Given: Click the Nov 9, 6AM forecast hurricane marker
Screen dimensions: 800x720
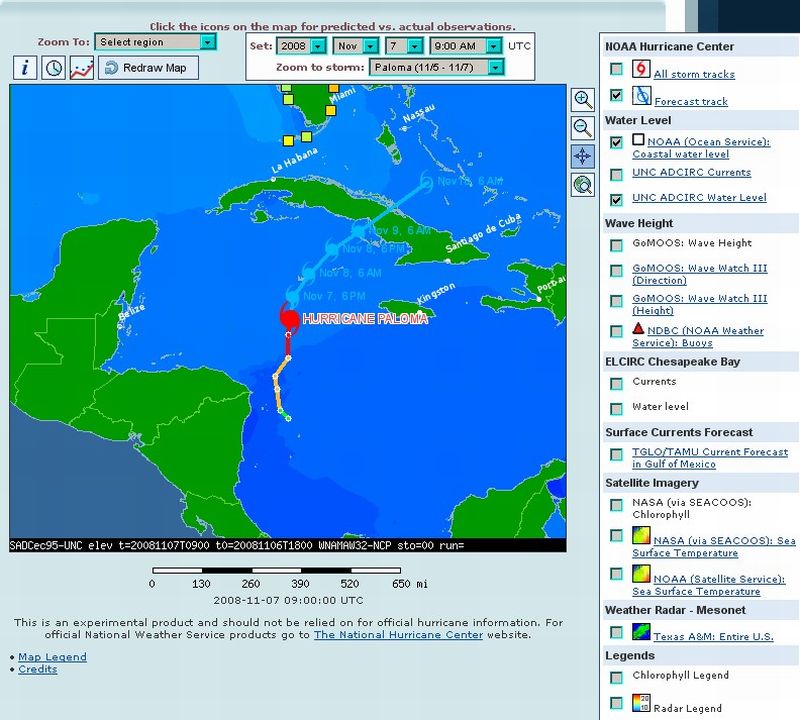Looking at the screenshot, I should point(359,230).
